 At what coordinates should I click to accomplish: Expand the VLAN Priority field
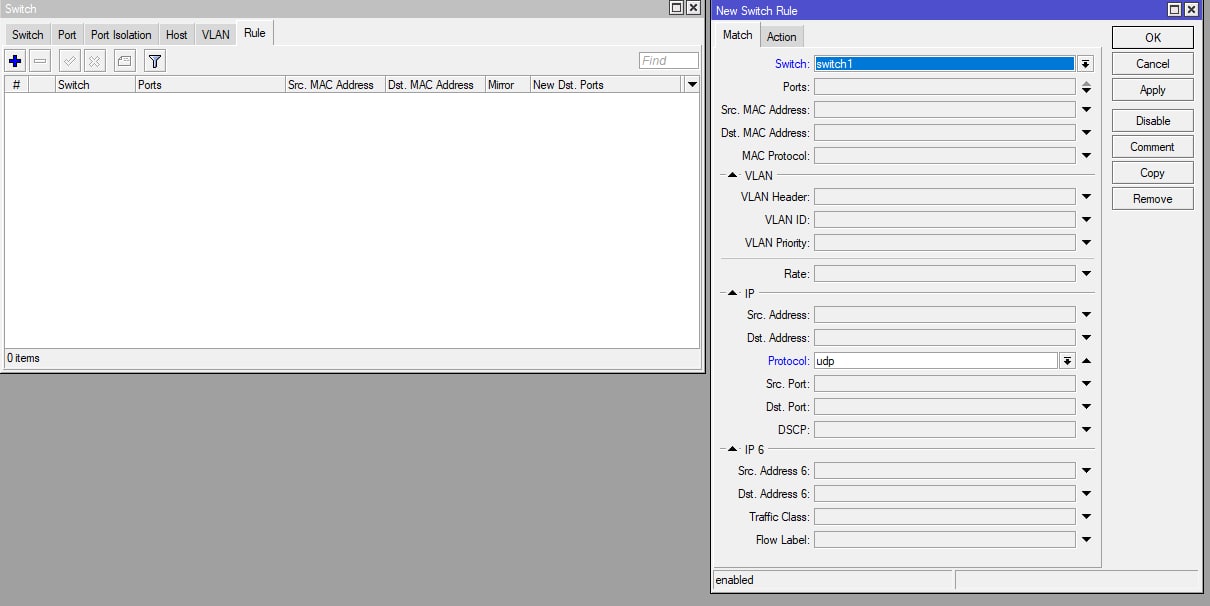point(1086,243)
